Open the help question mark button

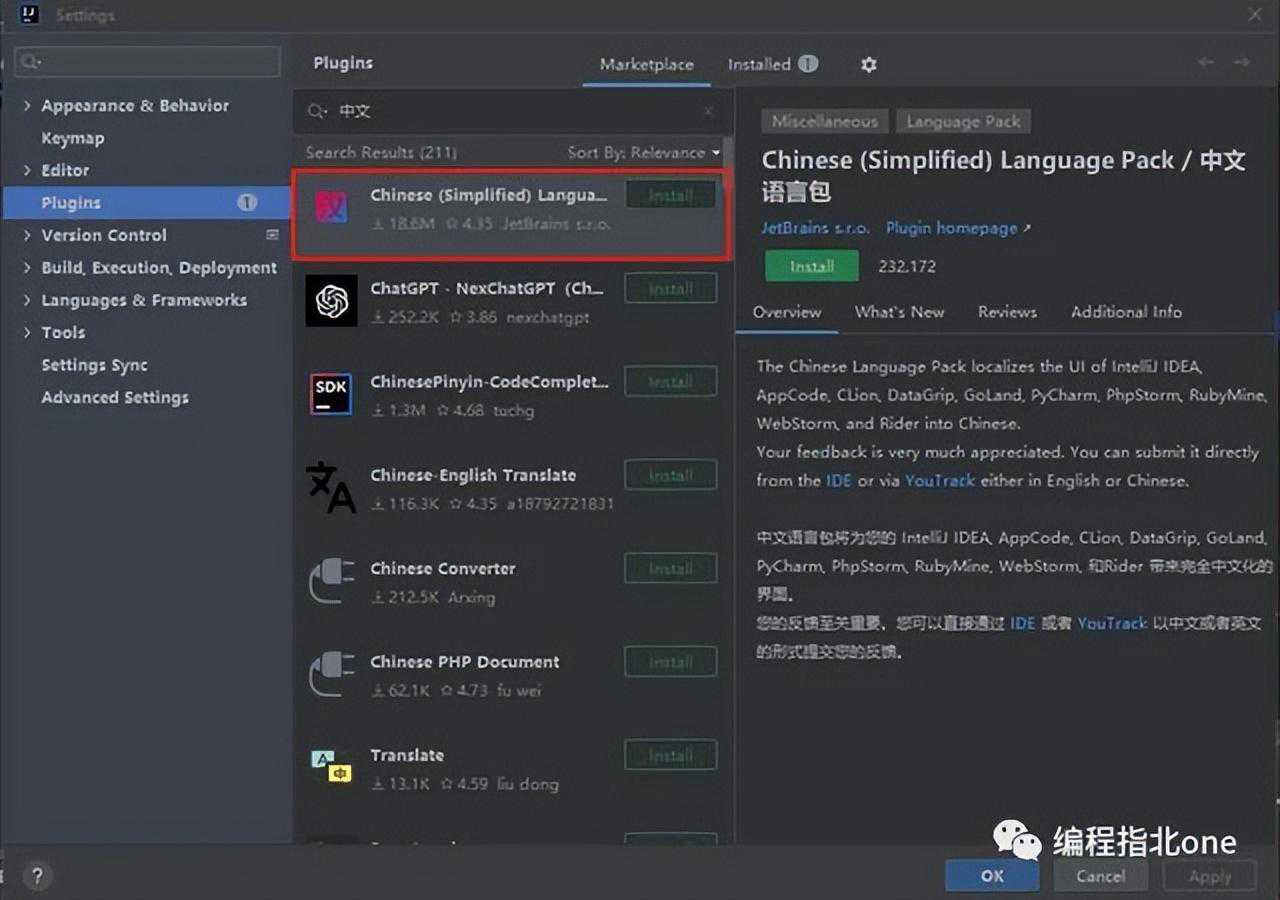point(37,877)
